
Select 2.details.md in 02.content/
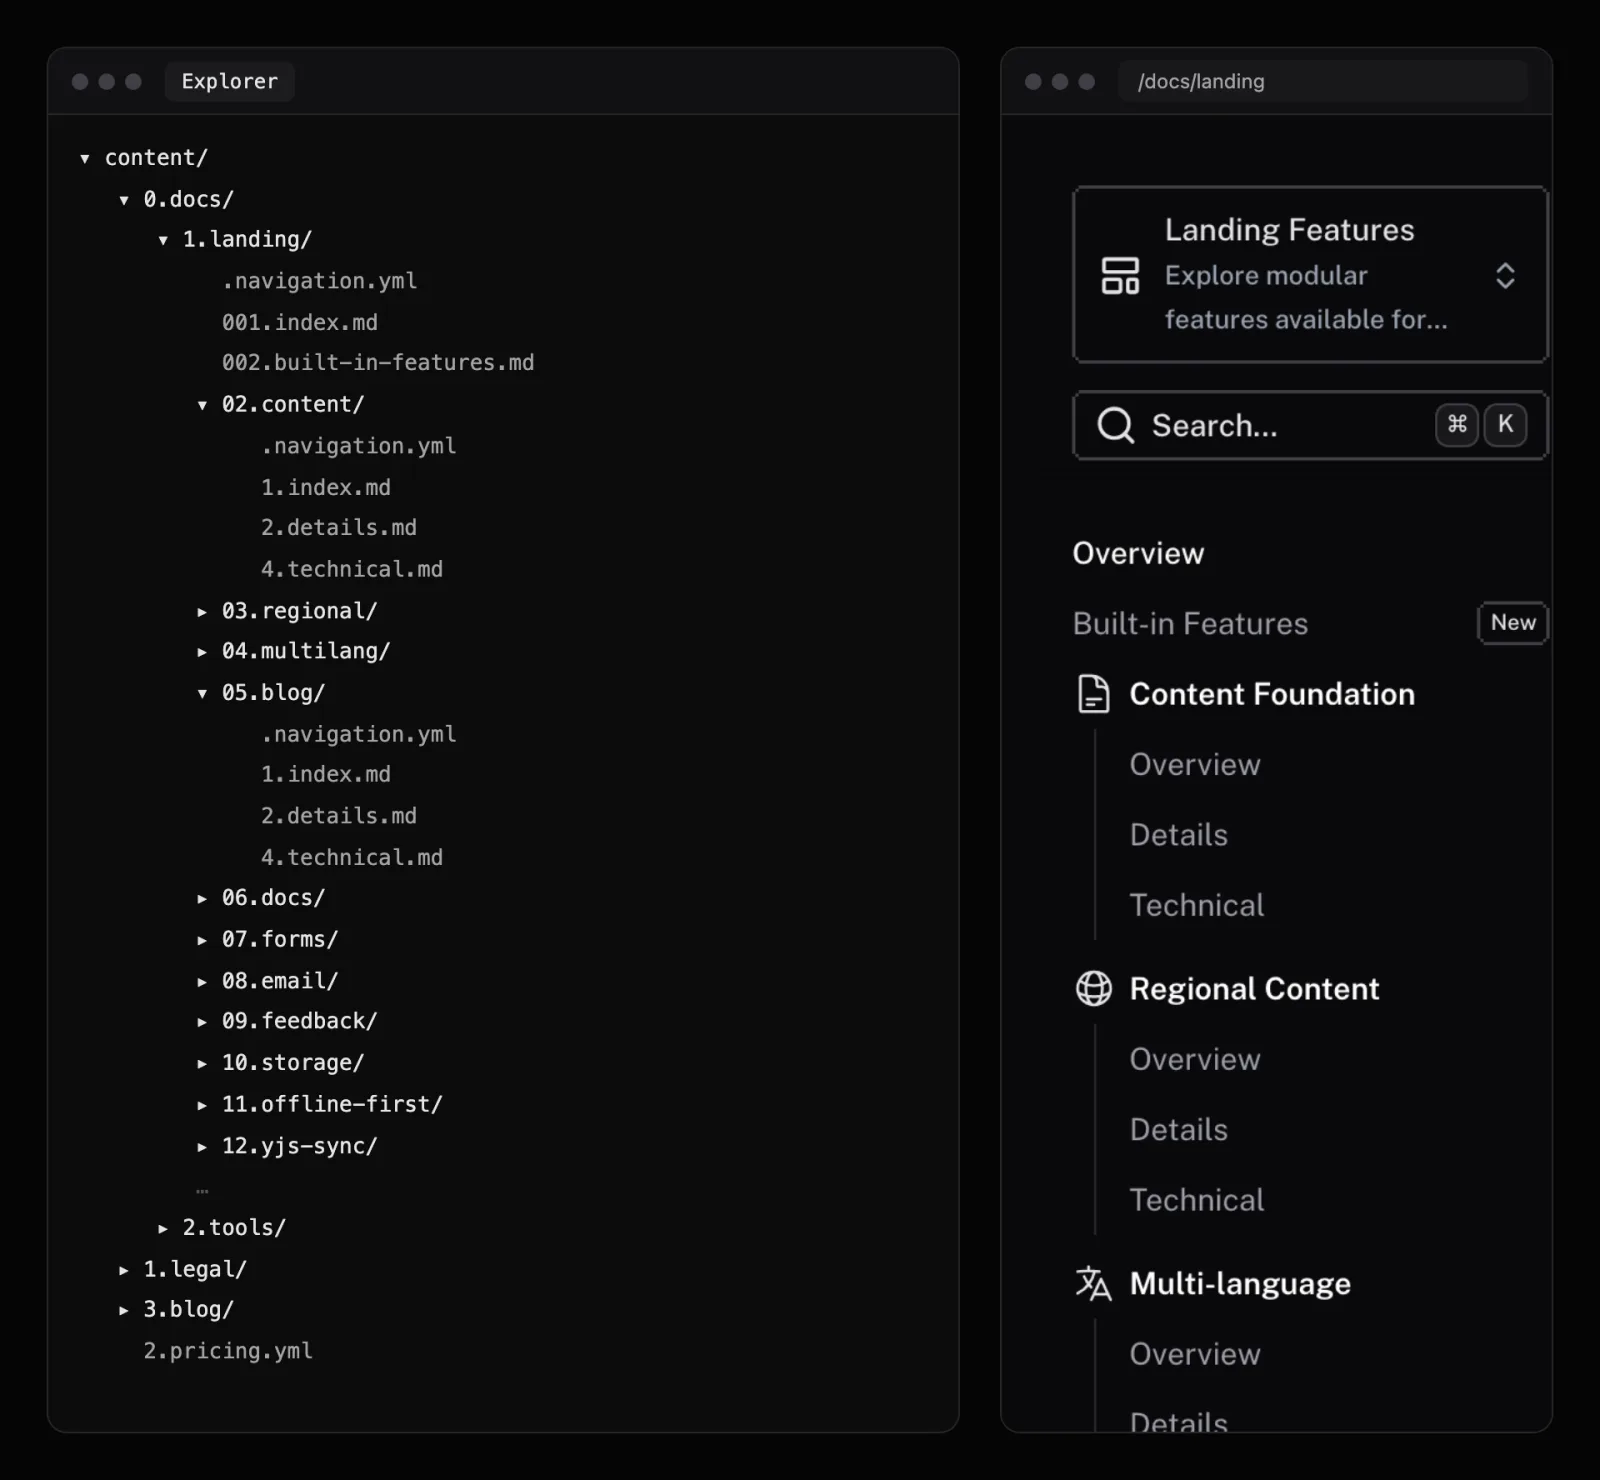[339, 528]
